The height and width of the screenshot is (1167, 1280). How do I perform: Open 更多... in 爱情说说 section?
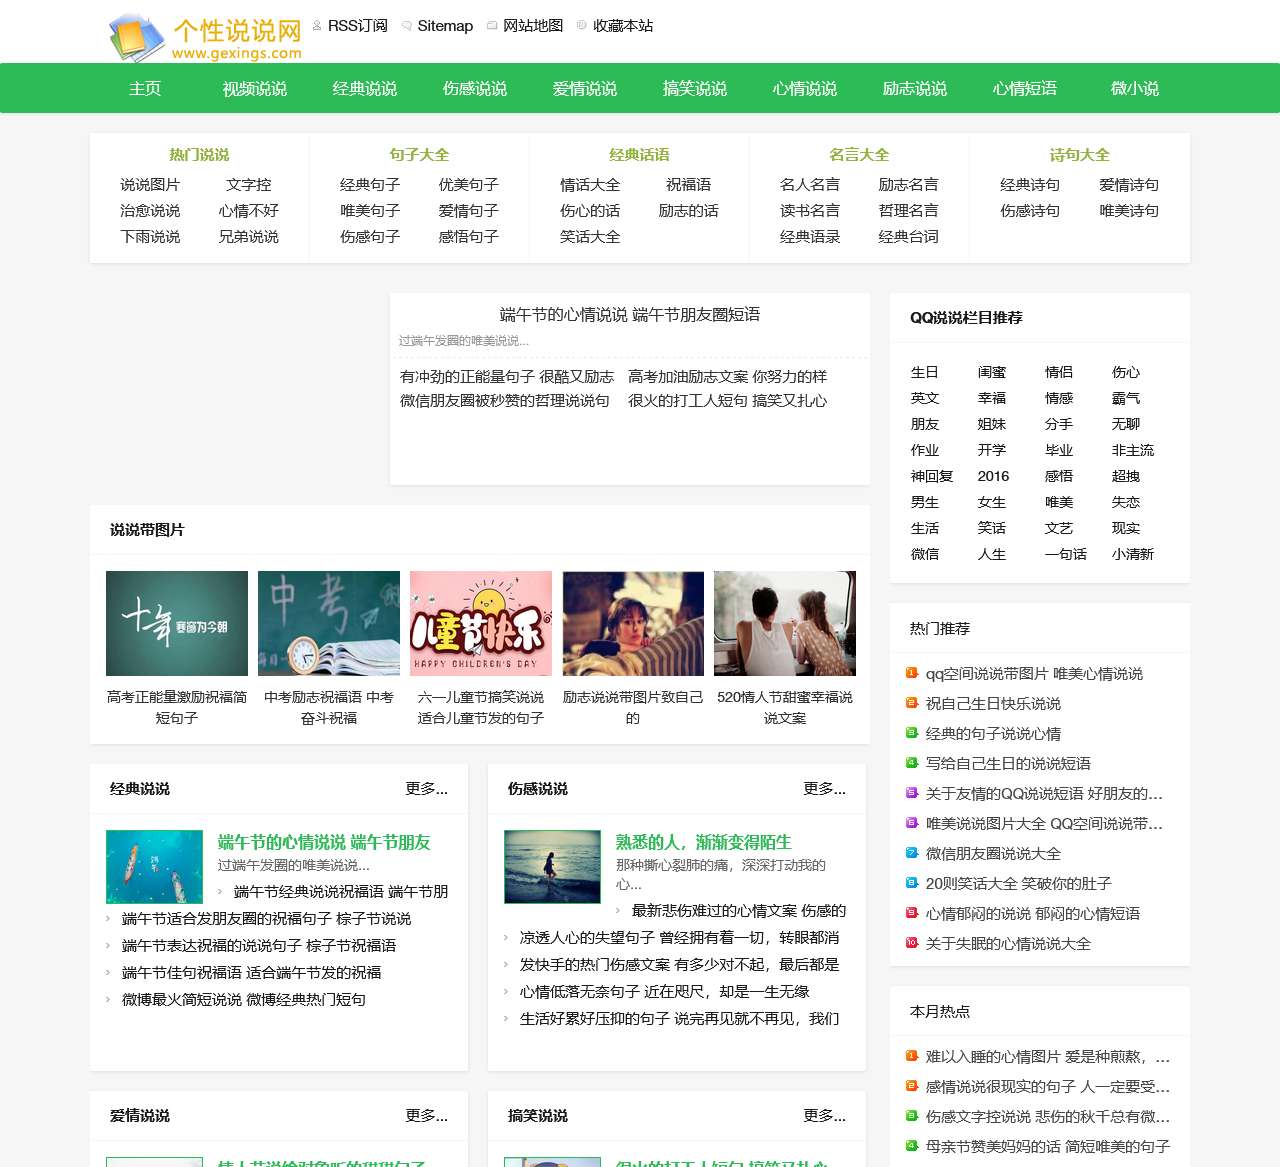click(427, 1116)
